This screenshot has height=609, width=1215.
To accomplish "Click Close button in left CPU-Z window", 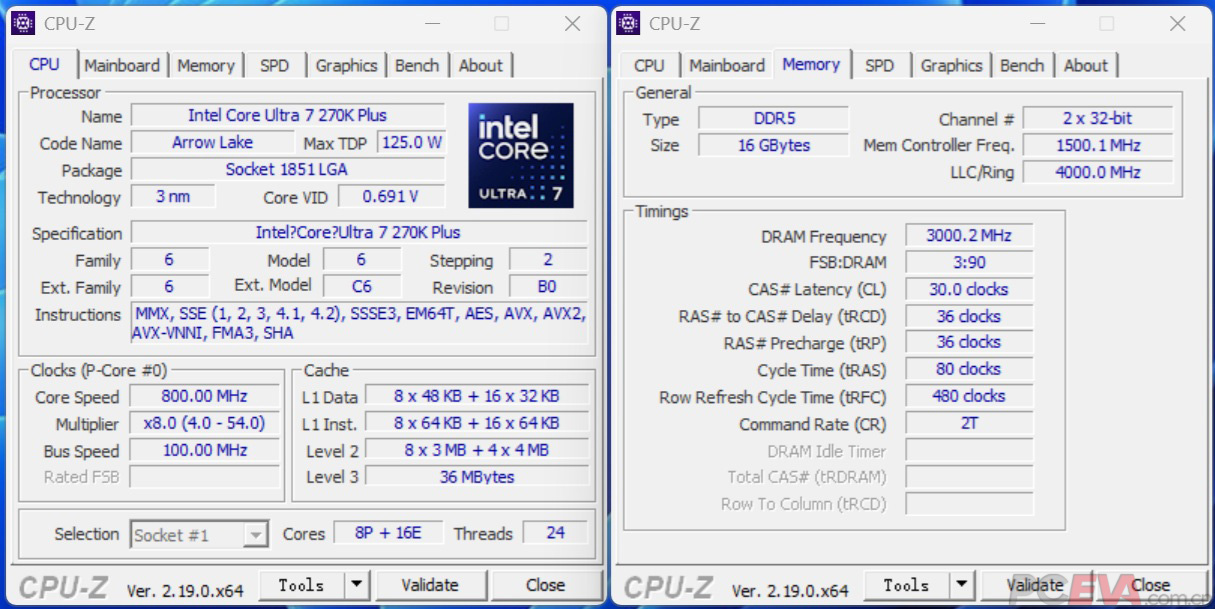I will 545,585.
